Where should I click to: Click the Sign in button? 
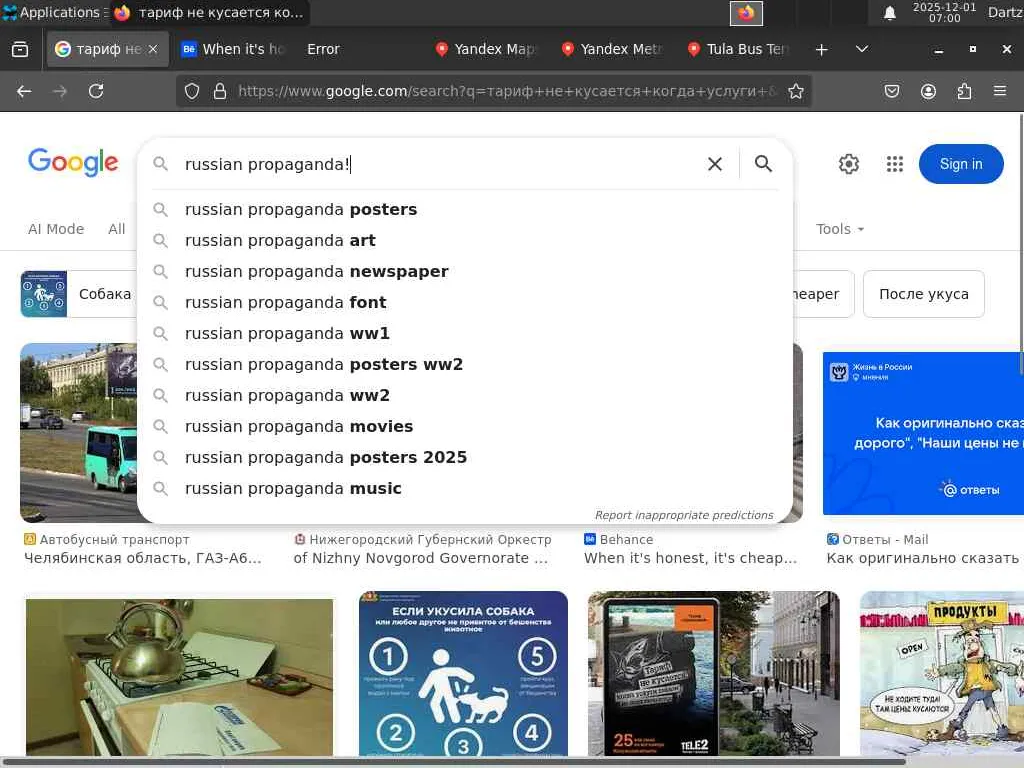point(961,164)
